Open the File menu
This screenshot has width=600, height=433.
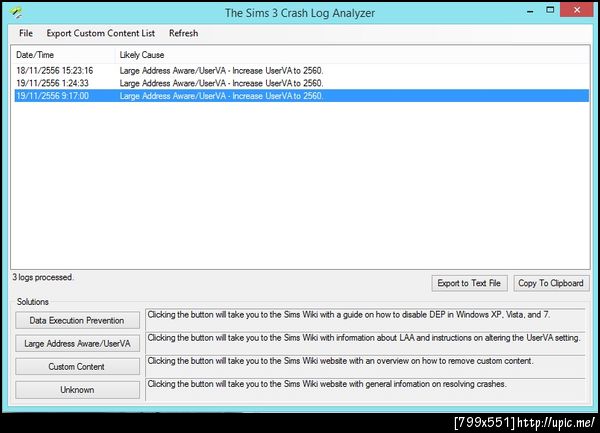pyautogui.click(x=26, y=33)
